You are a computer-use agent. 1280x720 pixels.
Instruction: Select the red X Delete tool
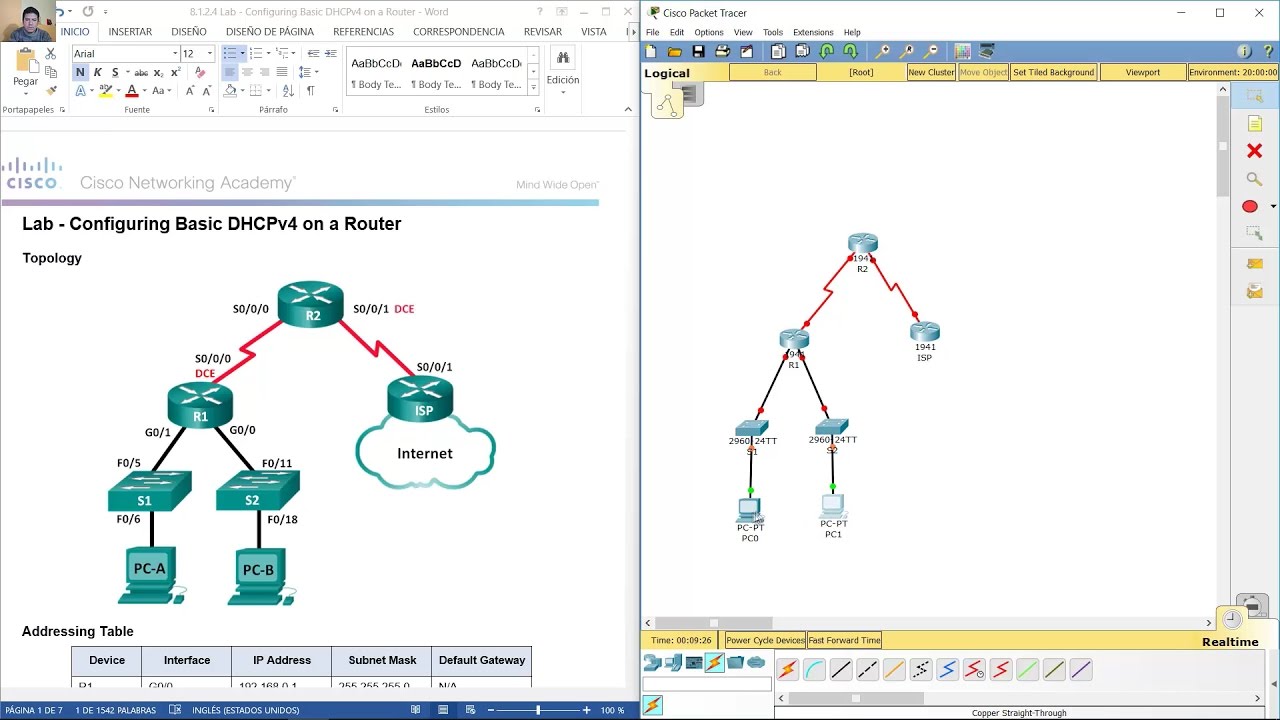1254,151
